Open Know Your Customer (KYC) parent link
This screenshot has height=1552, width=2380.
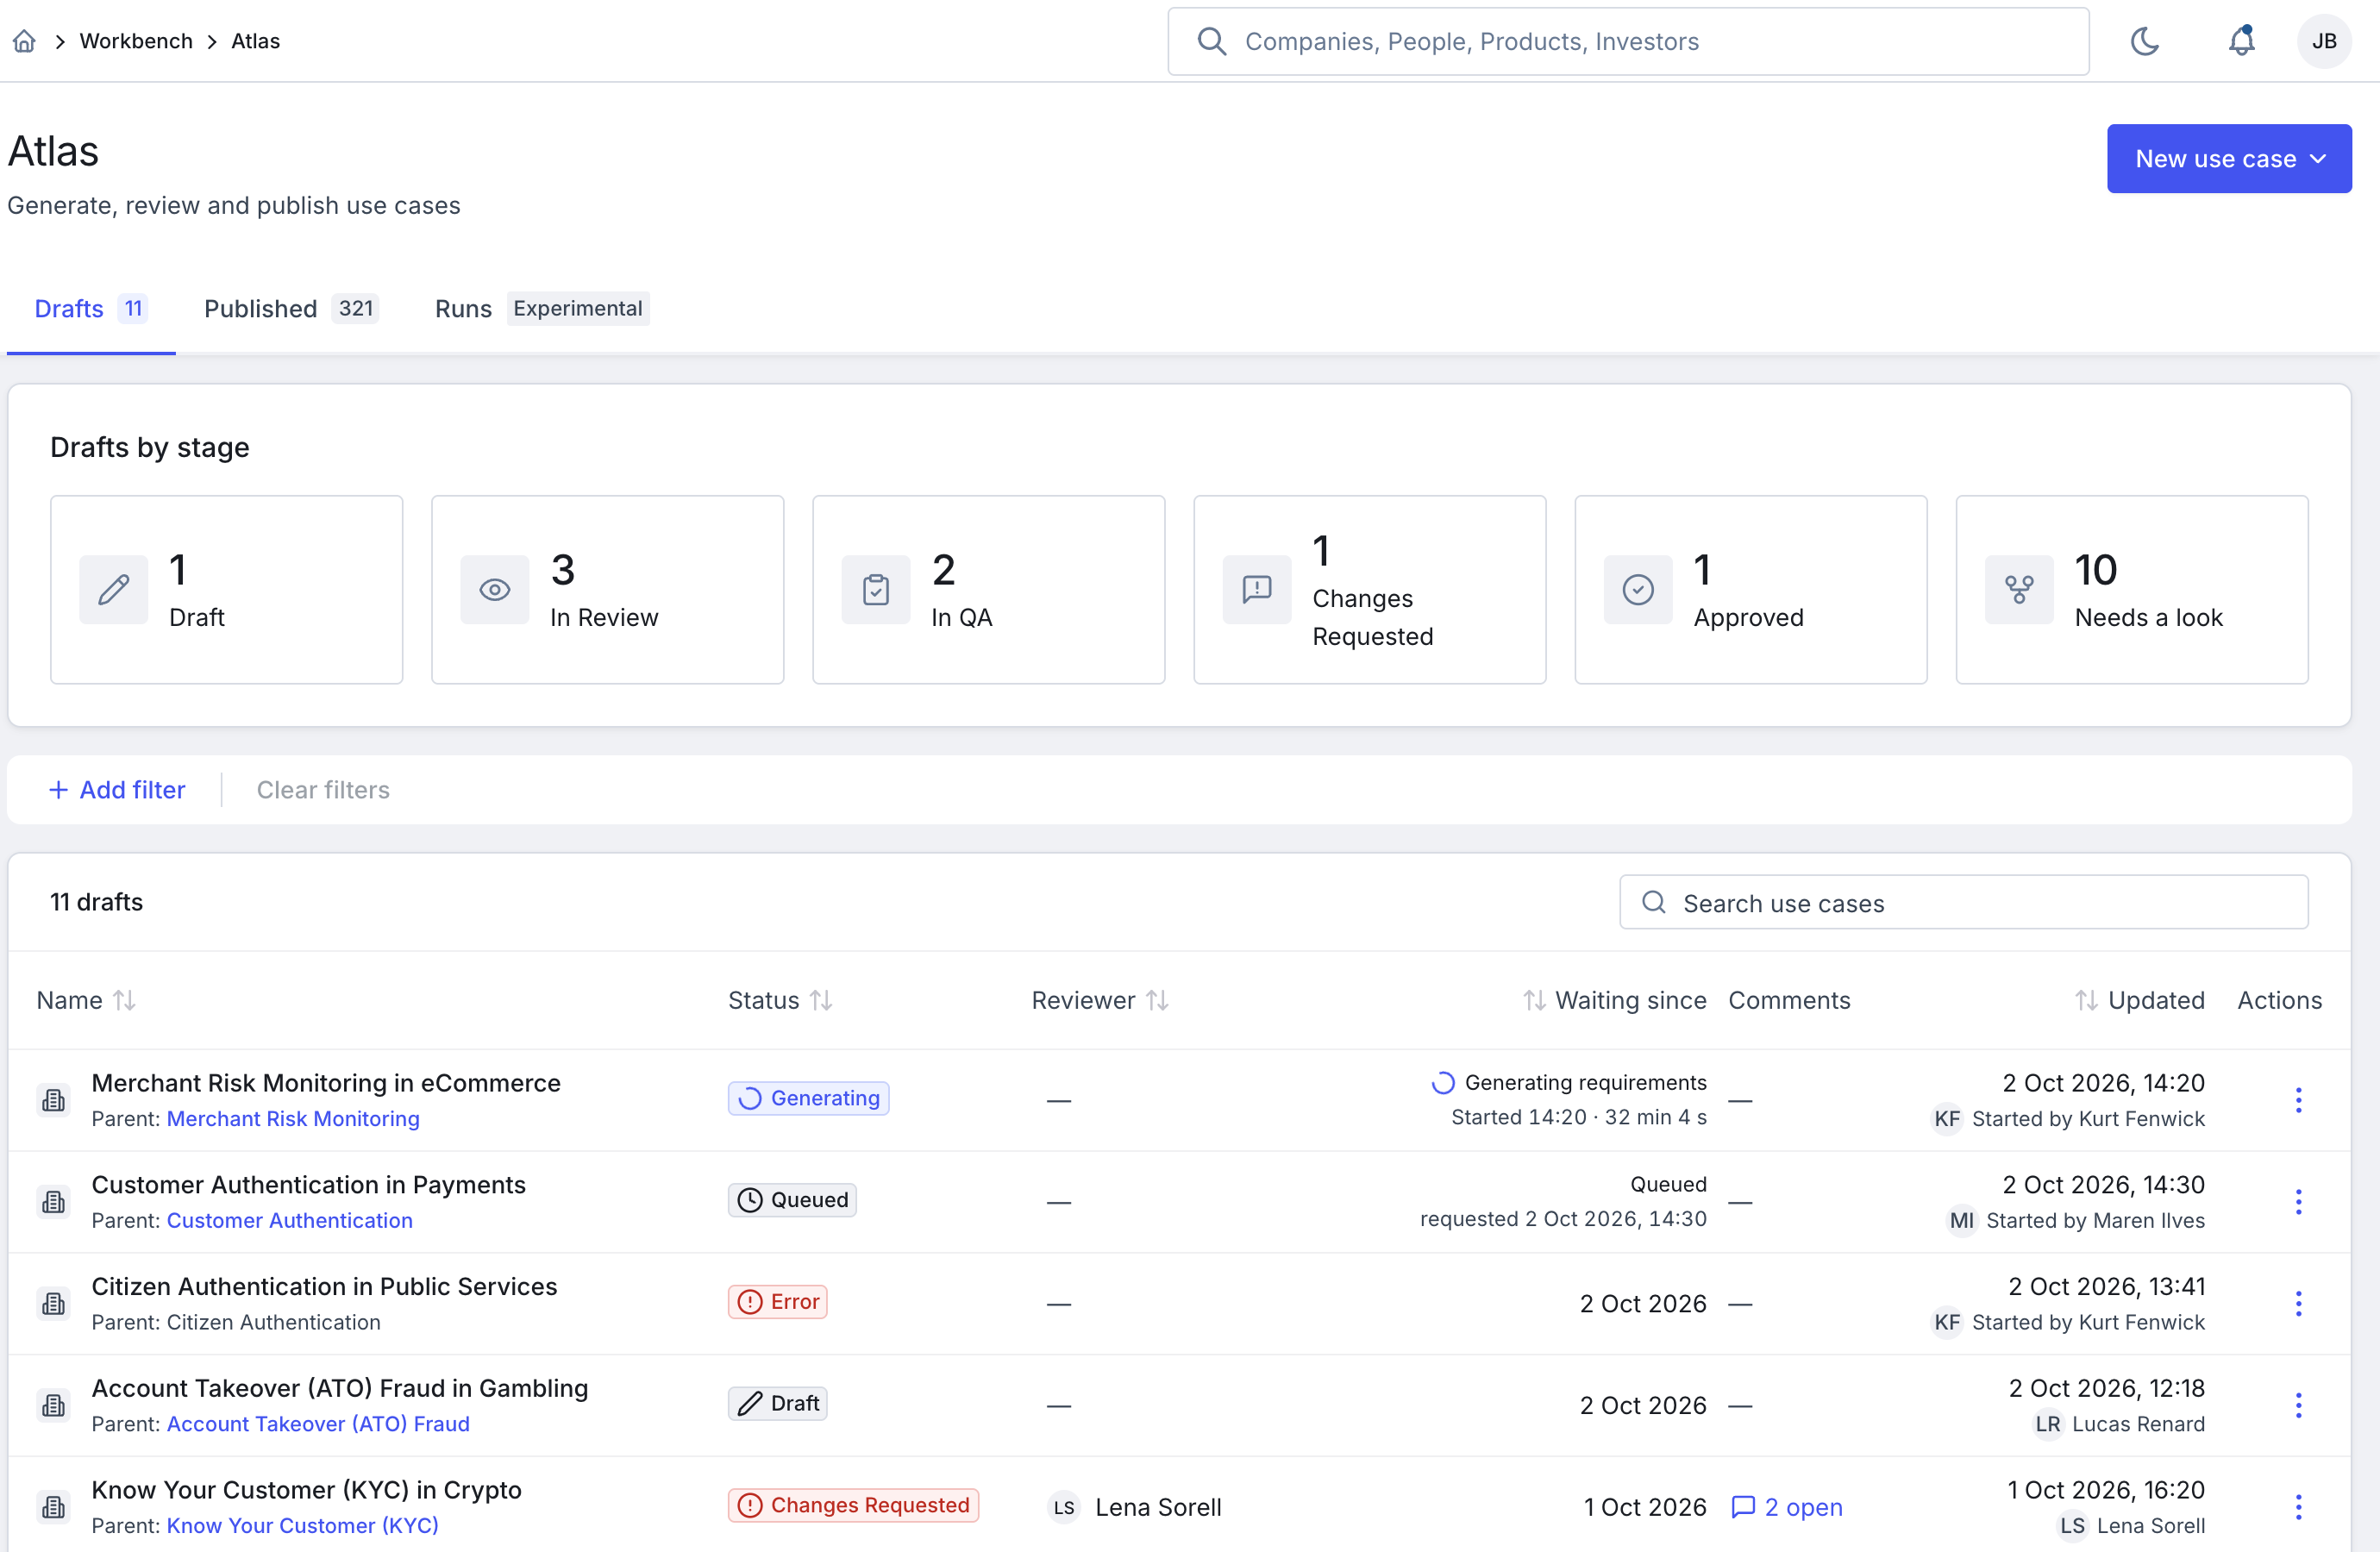[x=302, y=1526]
